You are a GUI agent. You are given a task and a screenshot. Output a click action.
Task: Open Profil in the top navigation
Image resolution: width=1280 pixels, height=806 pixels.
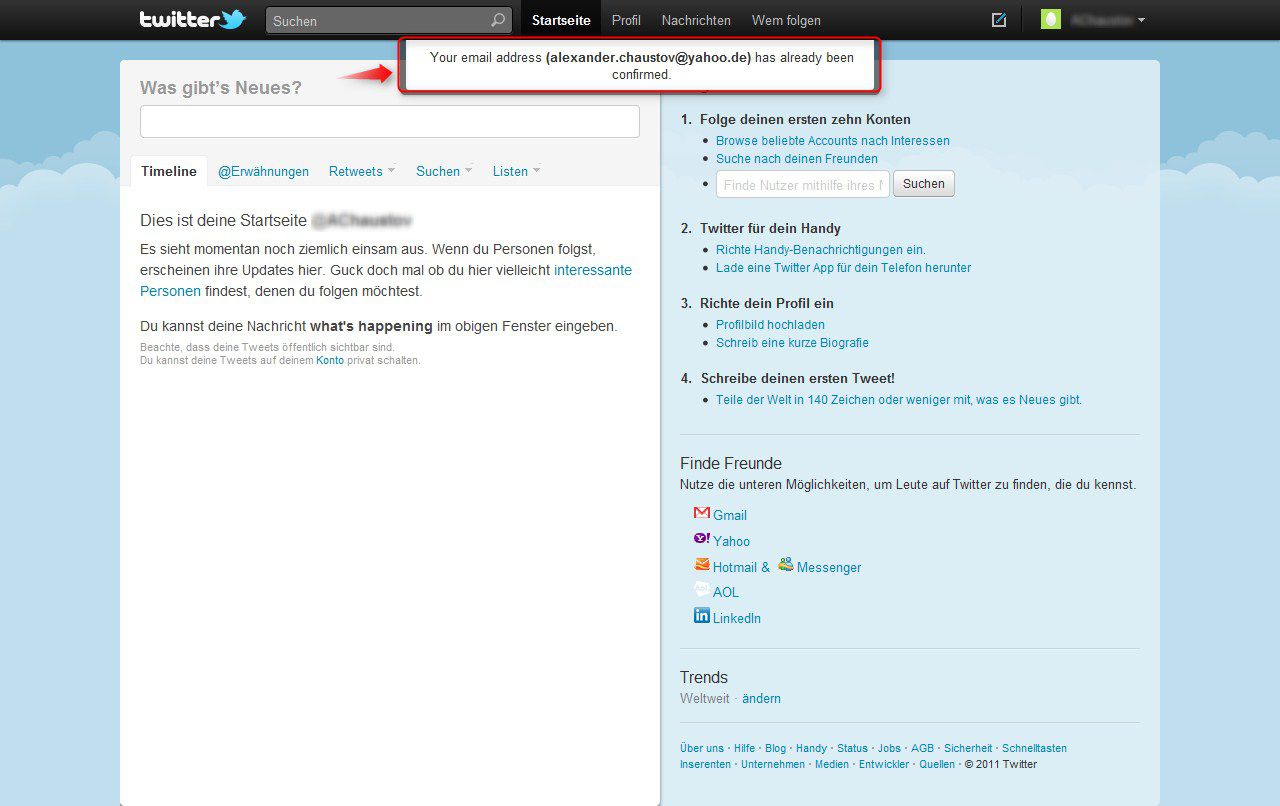[x=626, y=20]
